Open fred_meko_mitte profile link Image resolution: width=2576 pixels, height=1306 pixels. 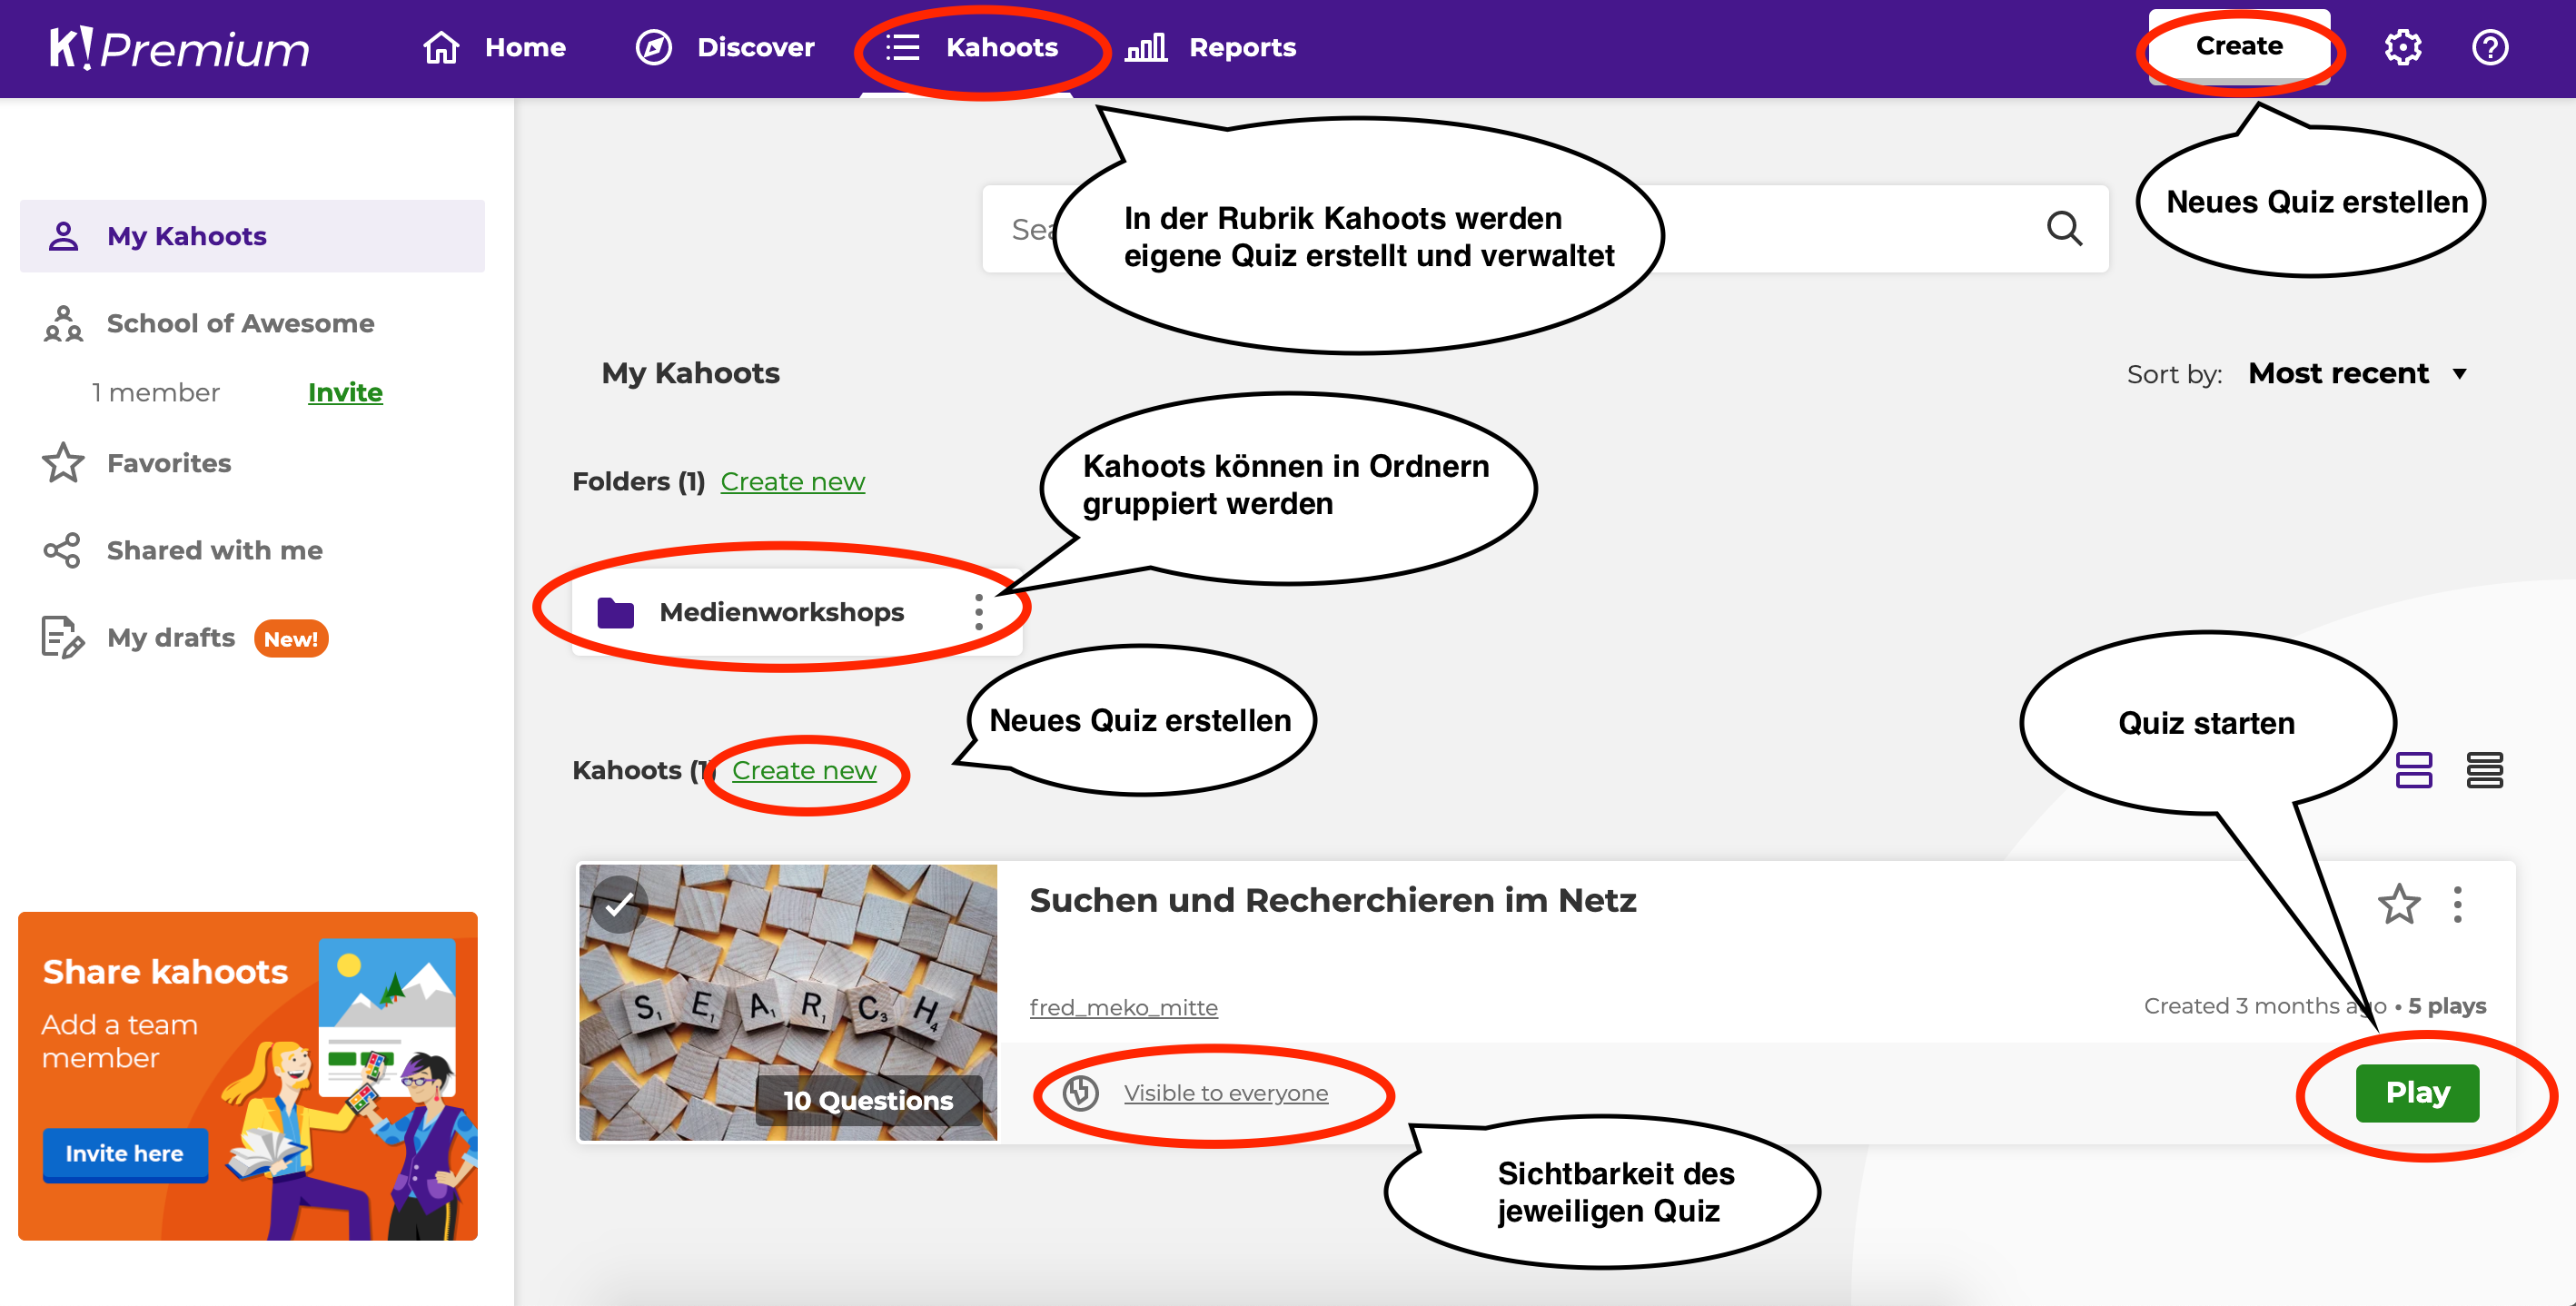coord(1123,1007)
